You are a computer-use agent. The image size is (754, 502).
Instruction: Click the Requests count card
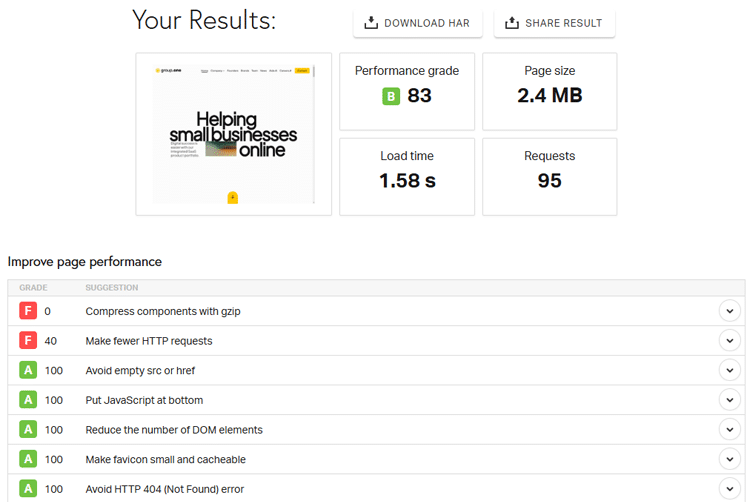[x=549, y=176]
